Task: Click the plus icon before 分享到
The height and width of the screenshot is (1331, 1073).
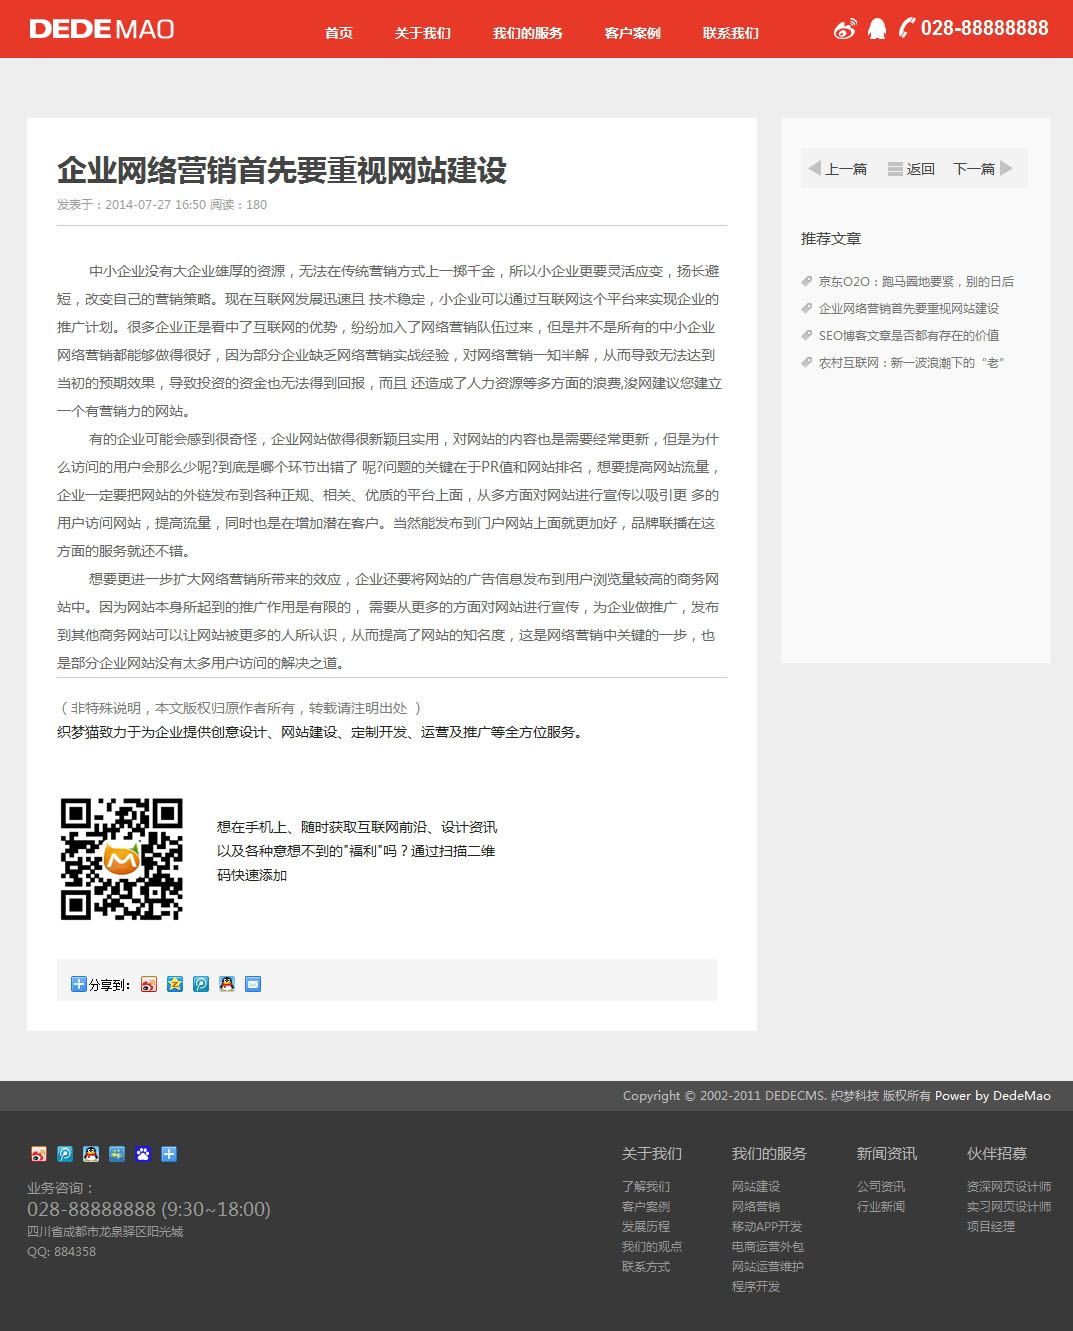Action: (x=79, y=984)
